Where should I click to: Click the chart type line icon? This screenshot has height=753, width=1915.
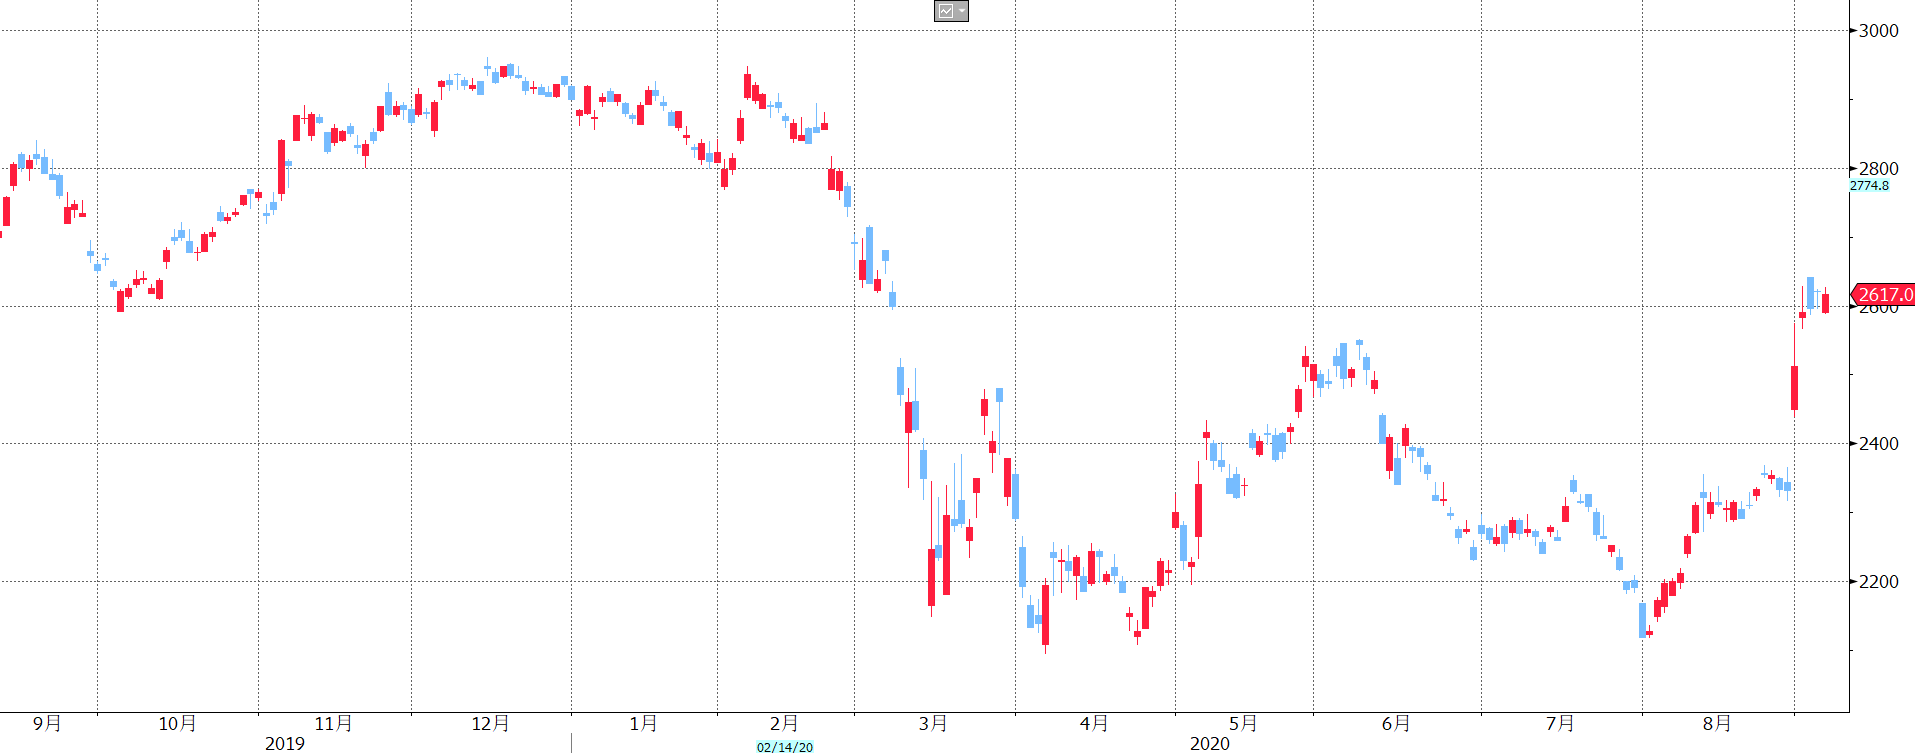coord(945,11)
